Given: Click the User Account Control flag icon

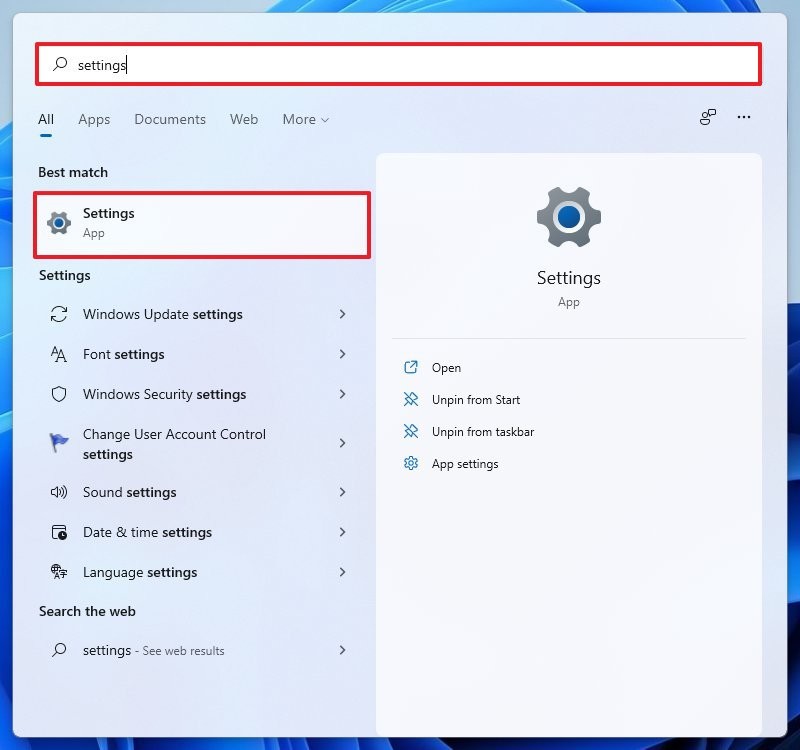Looking at the screenshot, I should [59, 442].
